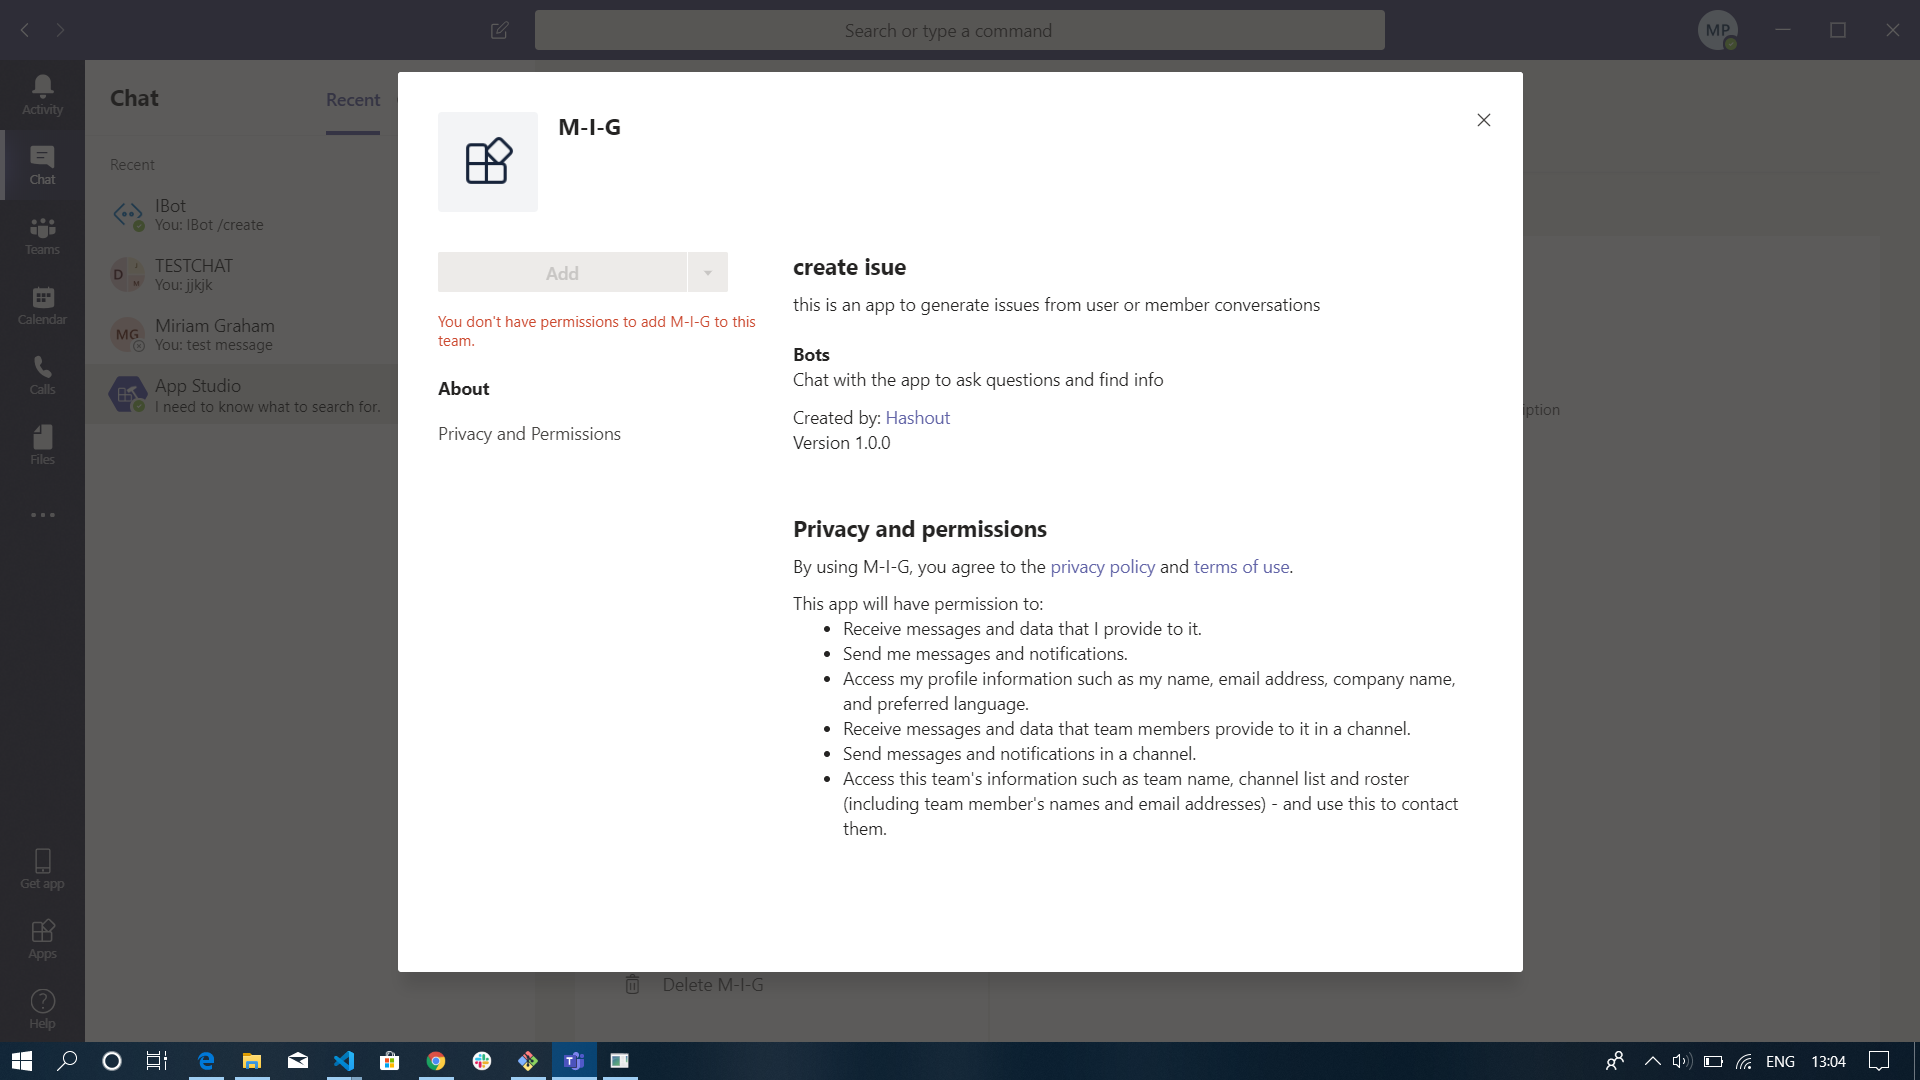This screenshot has width=1920, height=1080.
Task: Open the MP profile avatar menu
Action: click(x=1718, y=30)
